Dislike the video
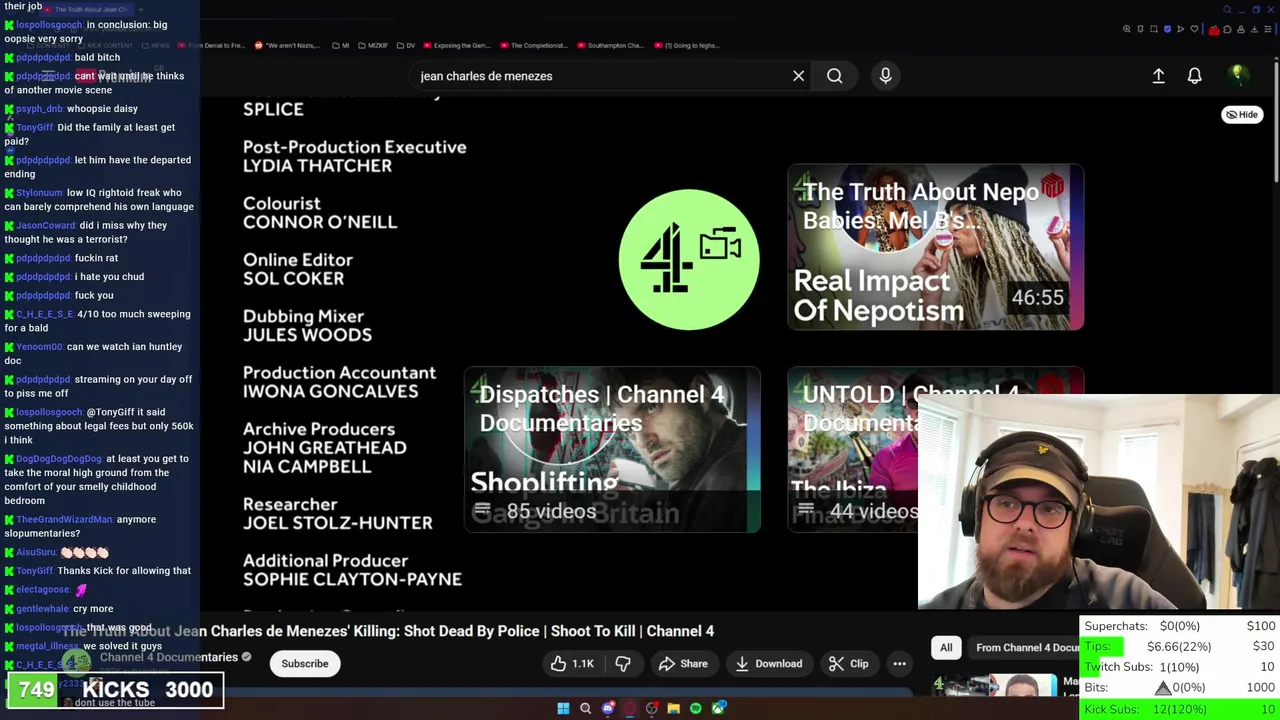Viewport: 1280px width, 720px height. [x=622, y=664]
